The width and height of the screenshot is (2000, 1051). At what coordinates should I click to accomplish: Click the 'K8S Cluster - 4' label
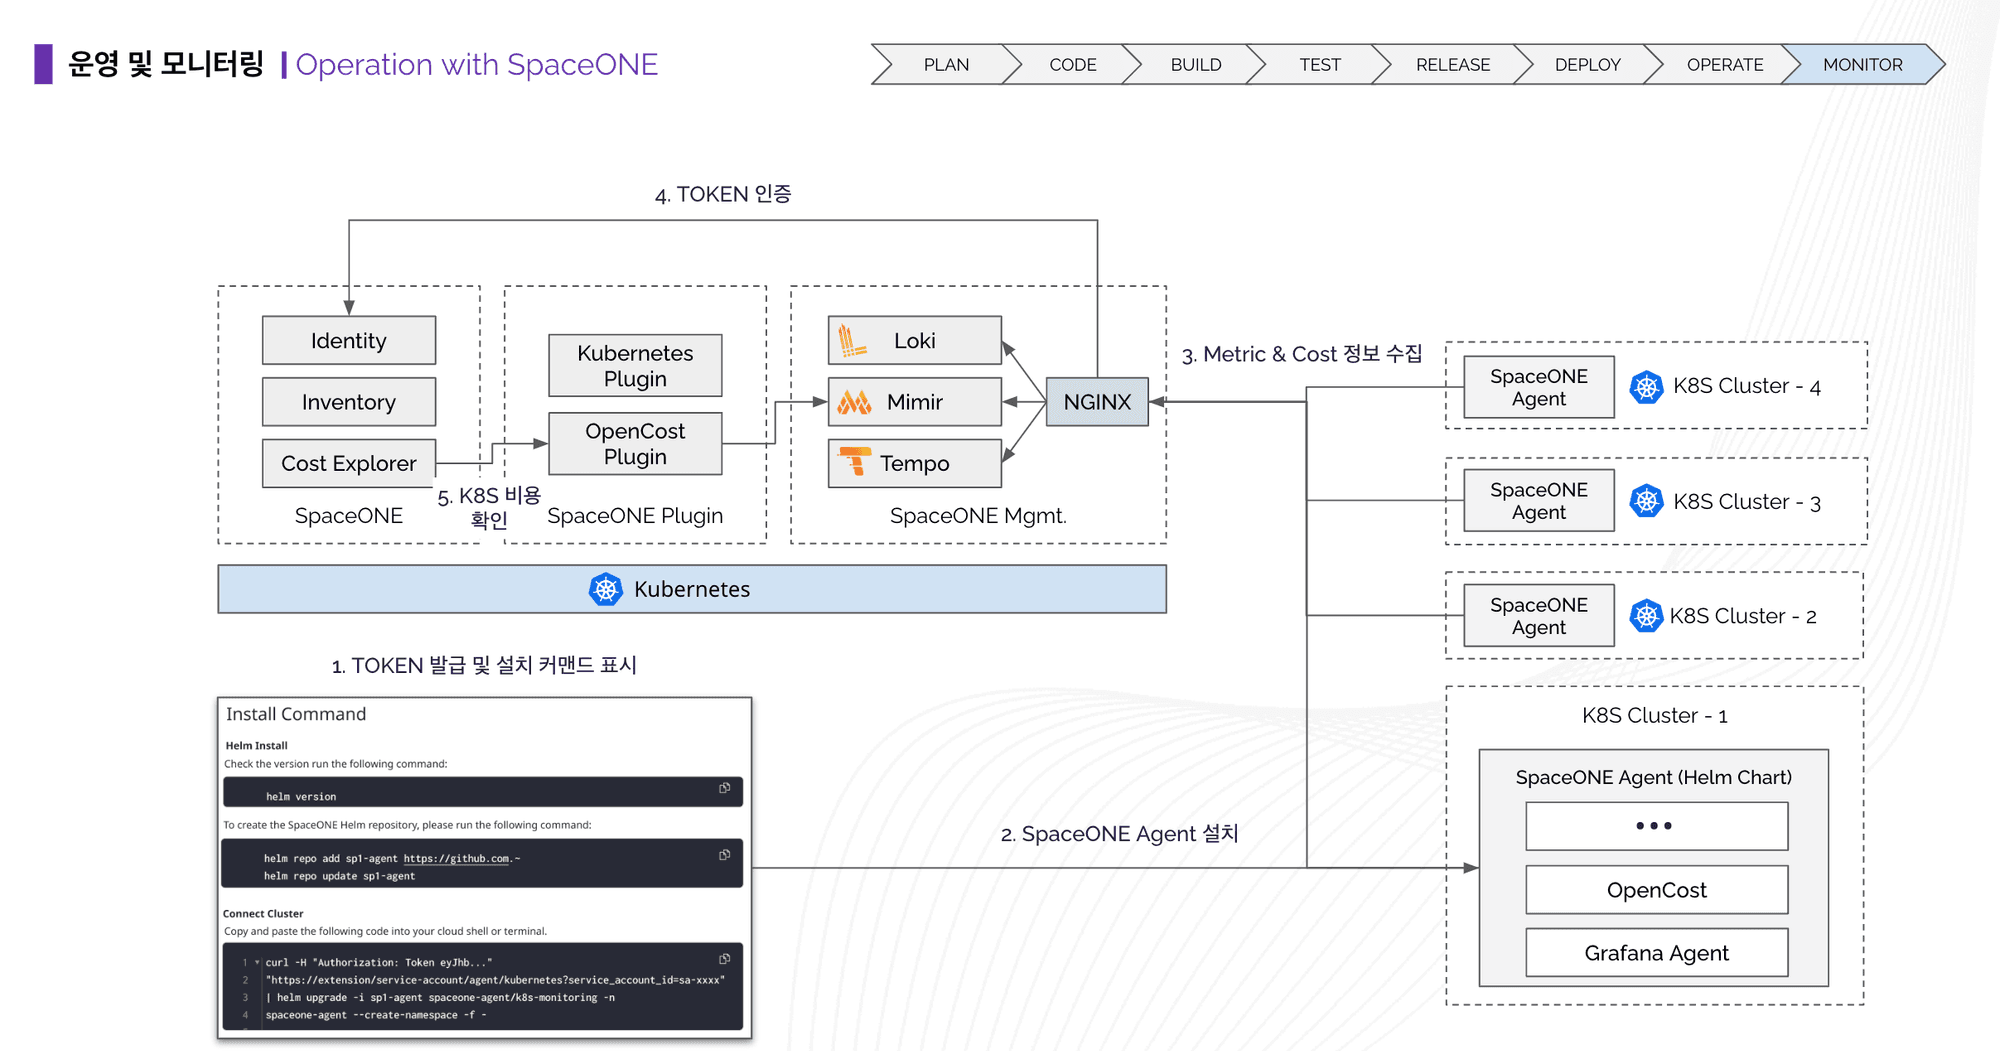point(1747,386)
